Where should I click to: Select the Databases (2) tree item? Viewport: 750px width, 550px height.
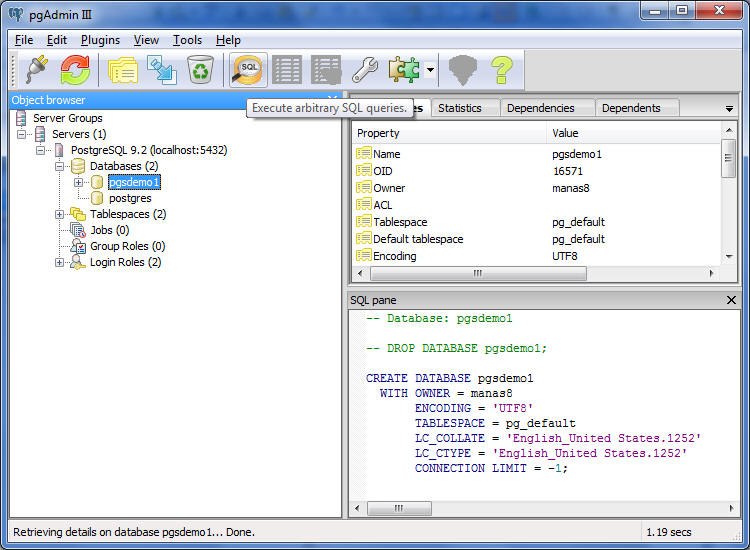click(x=124, y=166)
